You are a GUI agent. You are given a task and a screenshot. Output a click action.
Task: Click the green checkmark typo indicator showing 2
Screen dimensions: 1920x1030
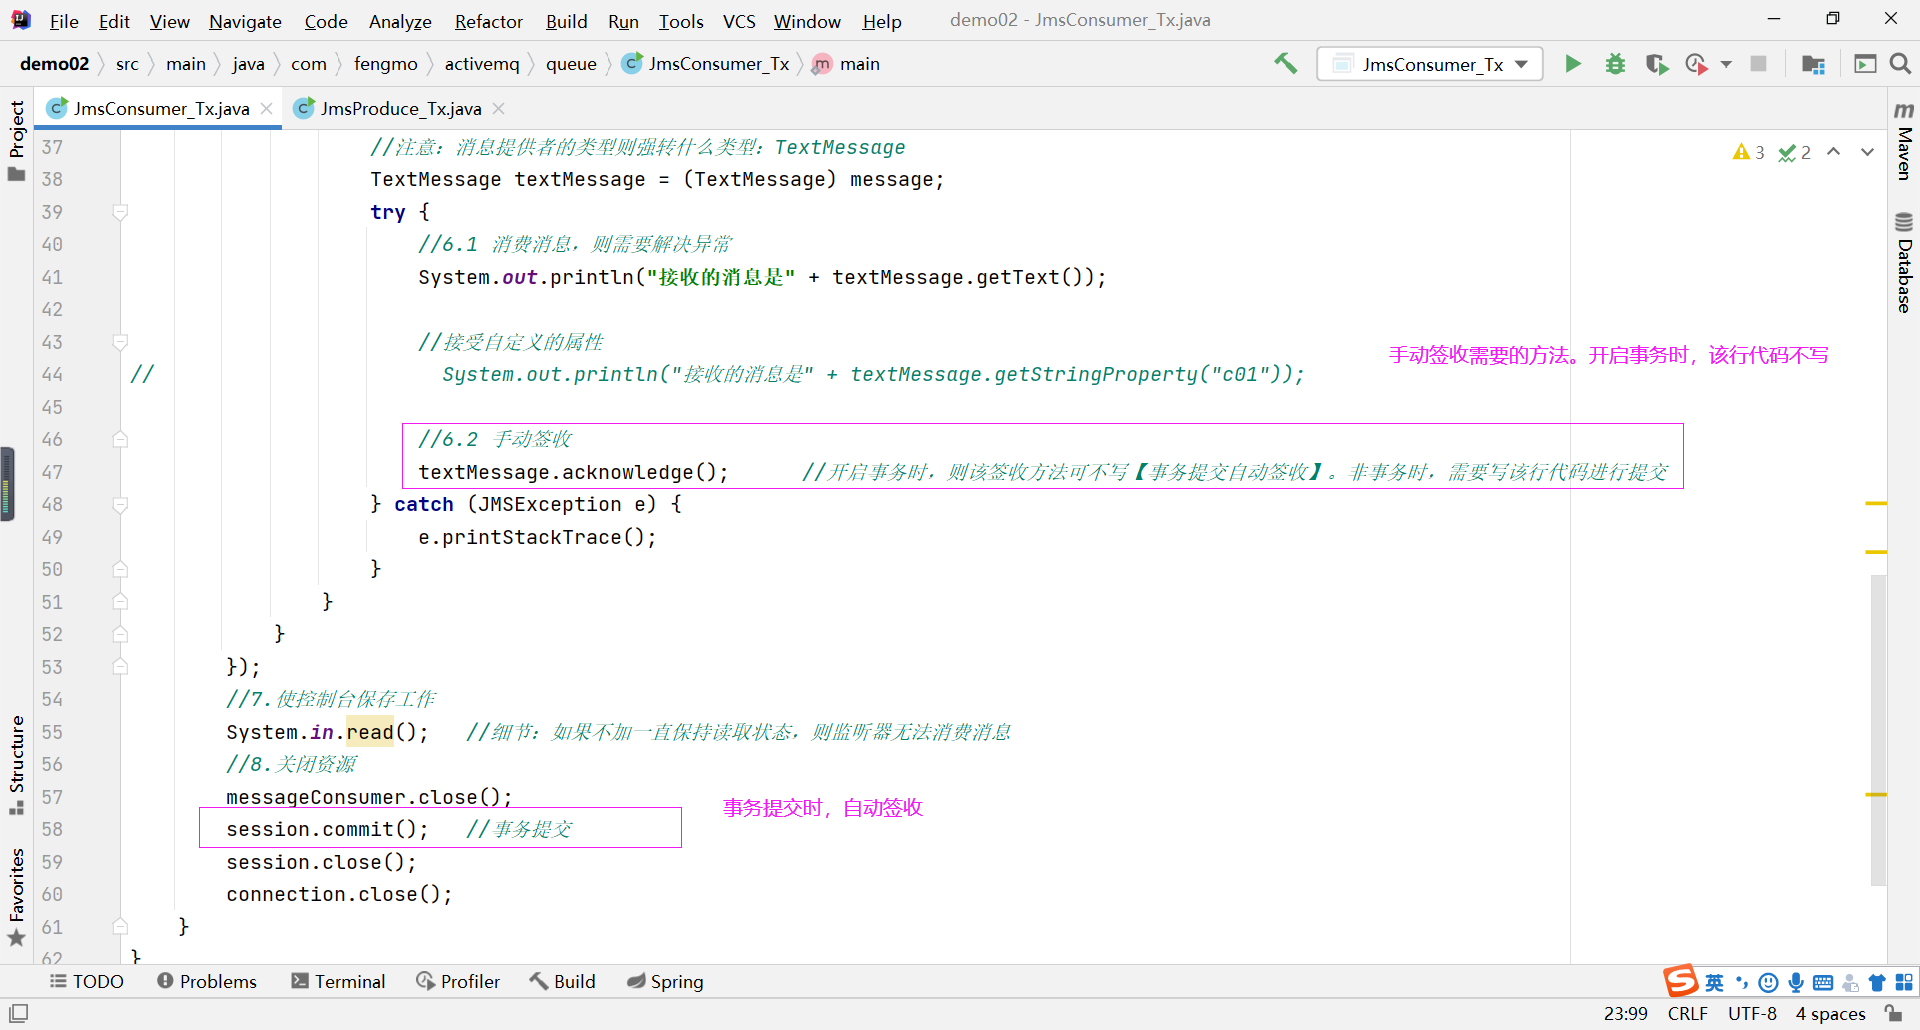(1795, 152)
